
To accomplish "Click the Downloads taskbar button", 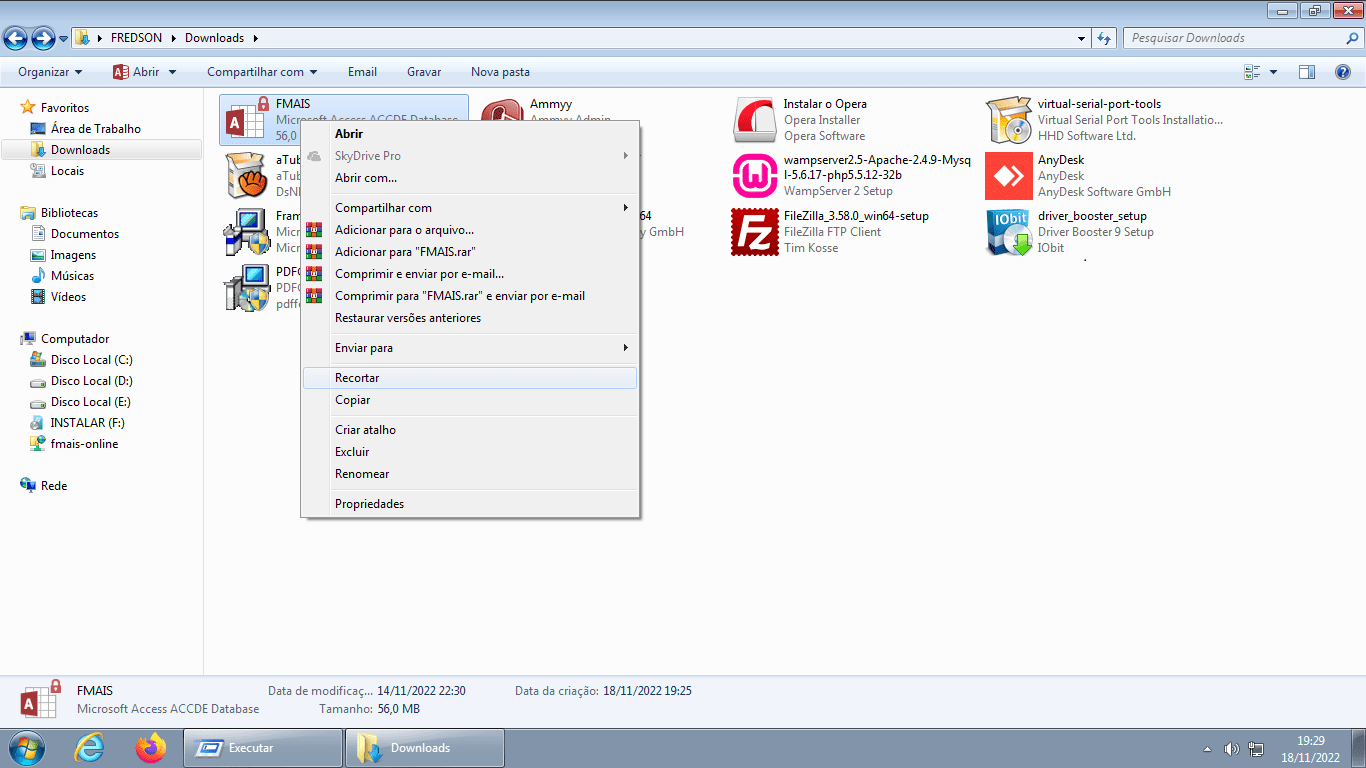I will (x=424, y=748).
